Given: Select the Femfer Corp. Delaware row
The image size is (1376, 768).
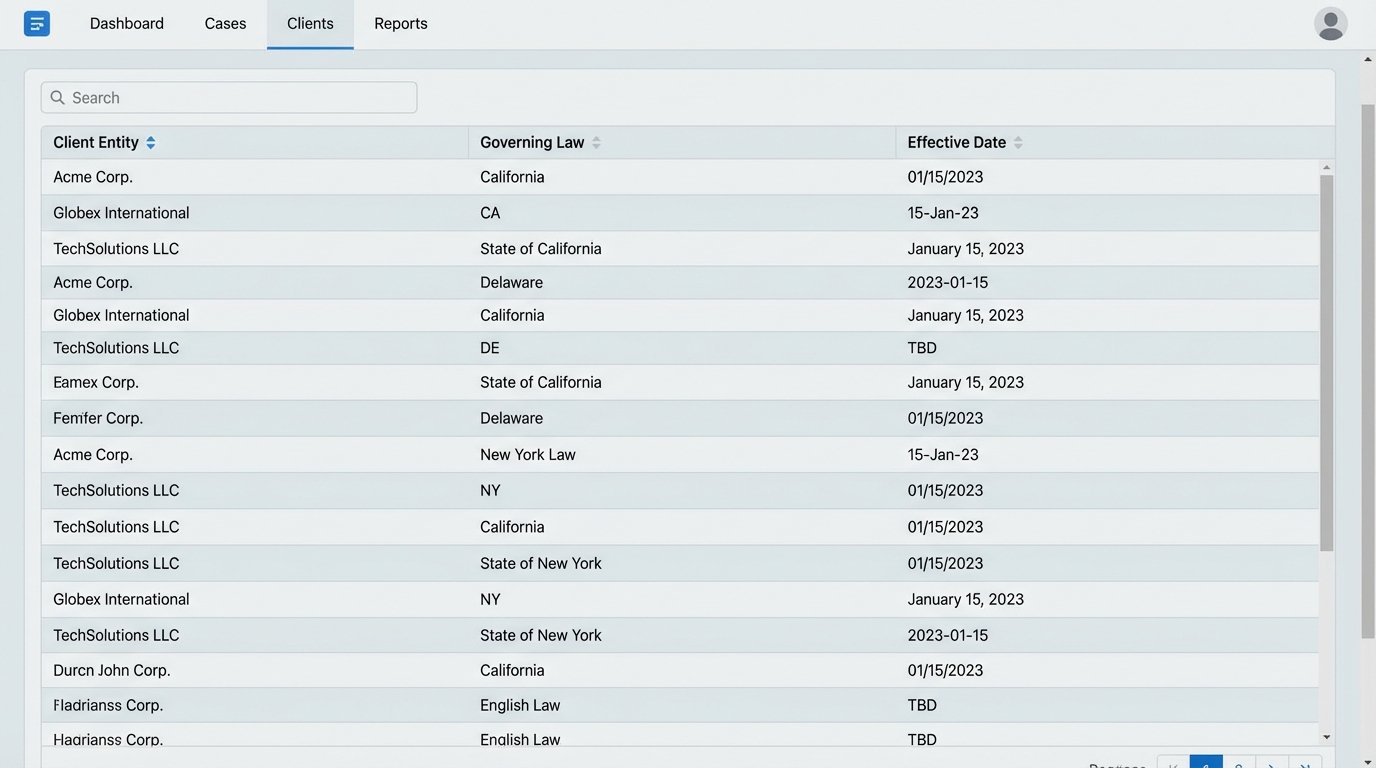Looking at the screenshot, I should [x=400, y=418].
